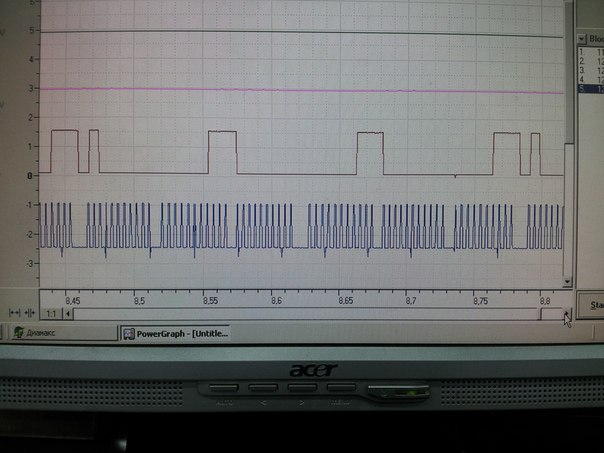Click the 8,6 time axis label
Screen dimensions: 604x453
(x=277, y=300)
